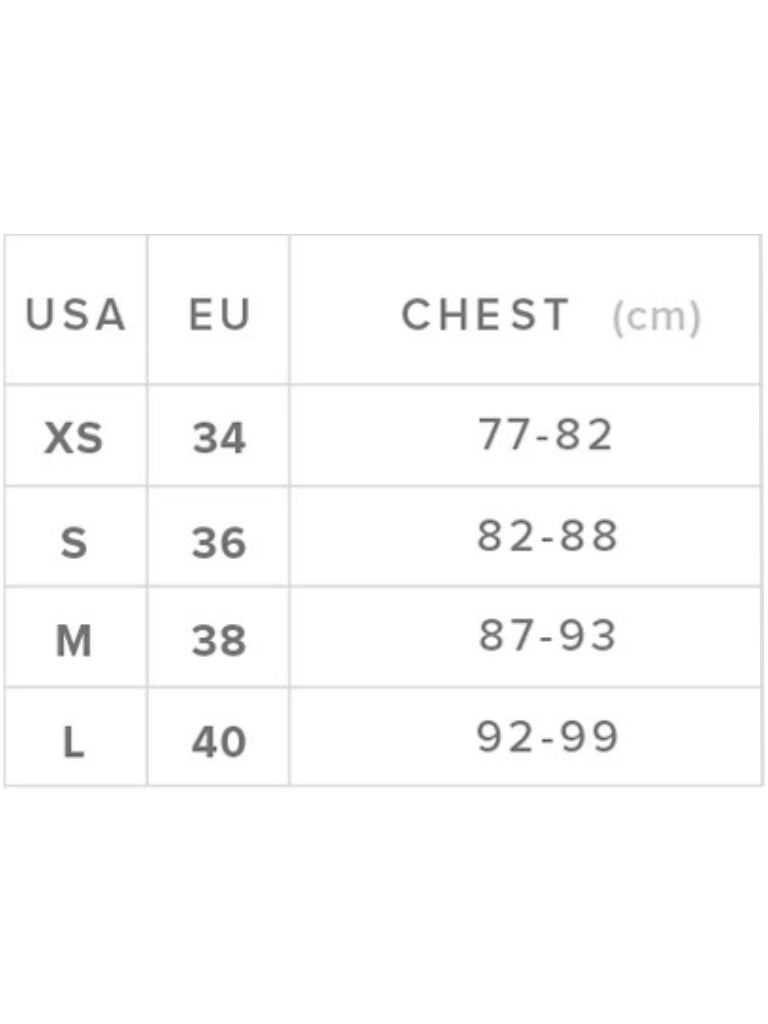The width and height of the screenshot is (768, 1024).
Task: Click the CHEST column header text
Action: [486, 316]
